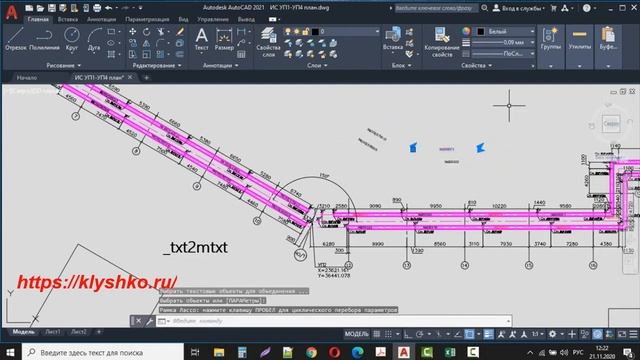
Task: Select the Дуга (Arc) tool
Action: [x=94, y=39]
